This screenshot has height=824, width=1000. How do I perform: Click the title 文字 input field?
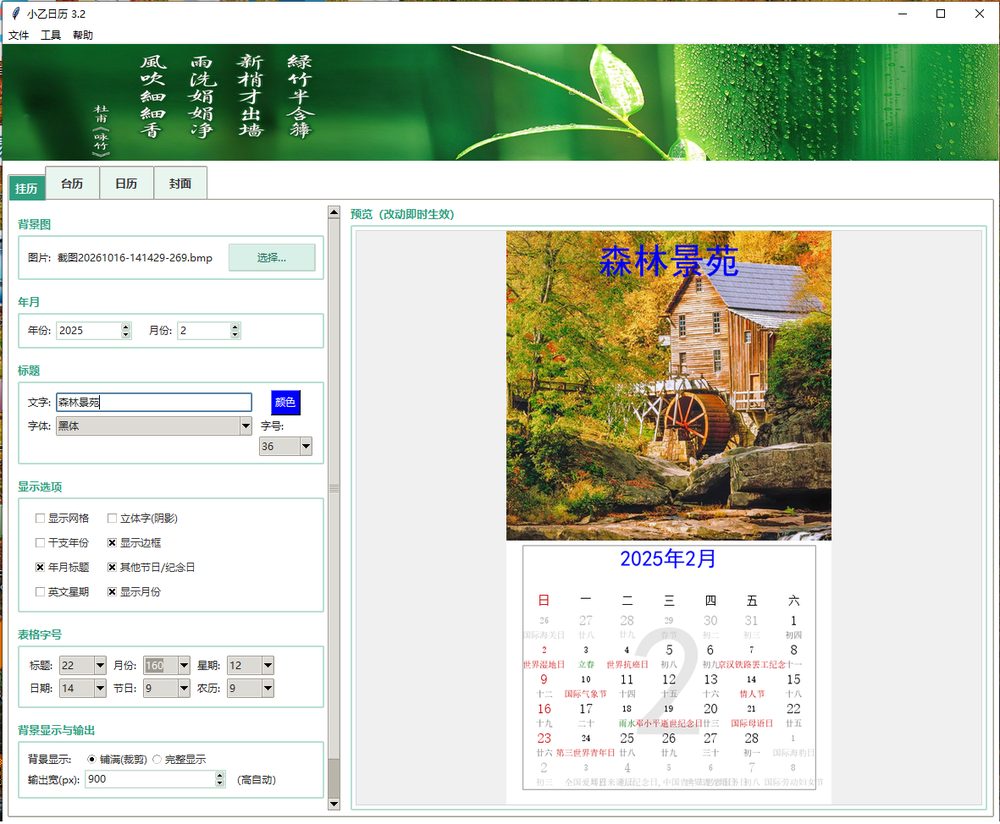(x=154, y=402)
